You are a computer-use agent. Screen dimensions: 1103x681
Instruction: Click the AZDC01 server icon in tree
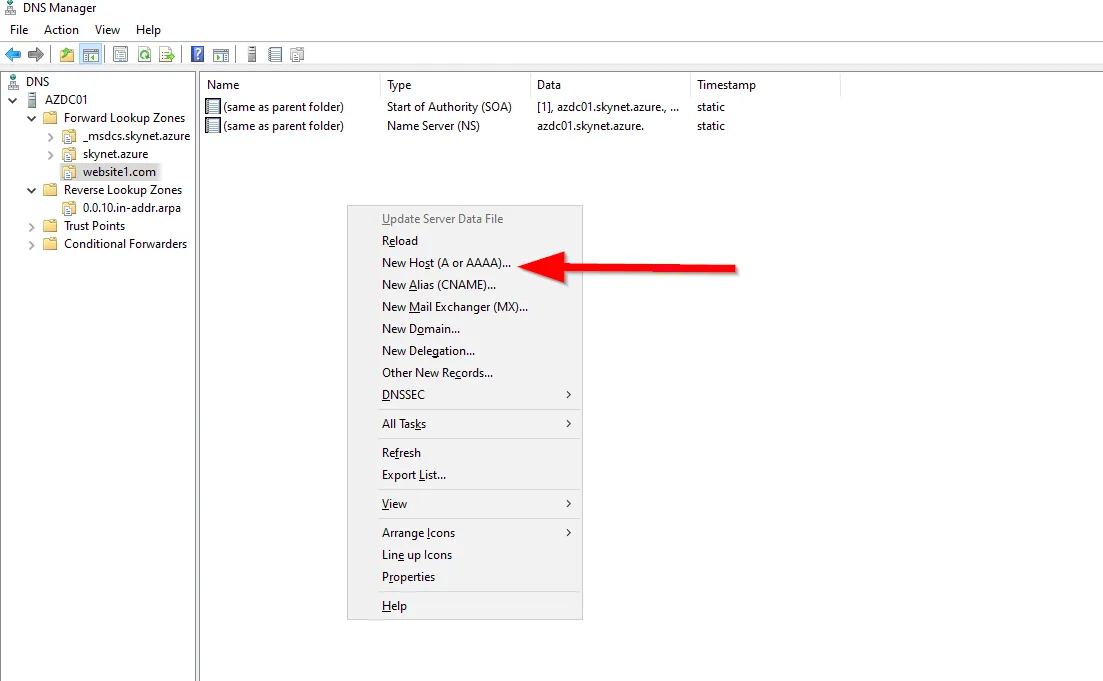[32, 100]
